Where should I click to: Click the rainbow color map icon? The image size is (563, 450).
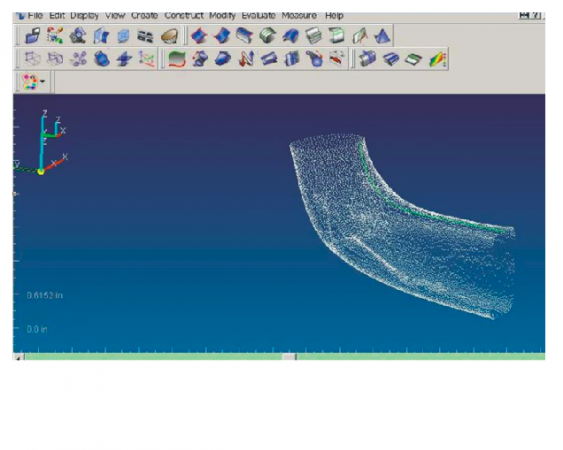pos(438,59)
